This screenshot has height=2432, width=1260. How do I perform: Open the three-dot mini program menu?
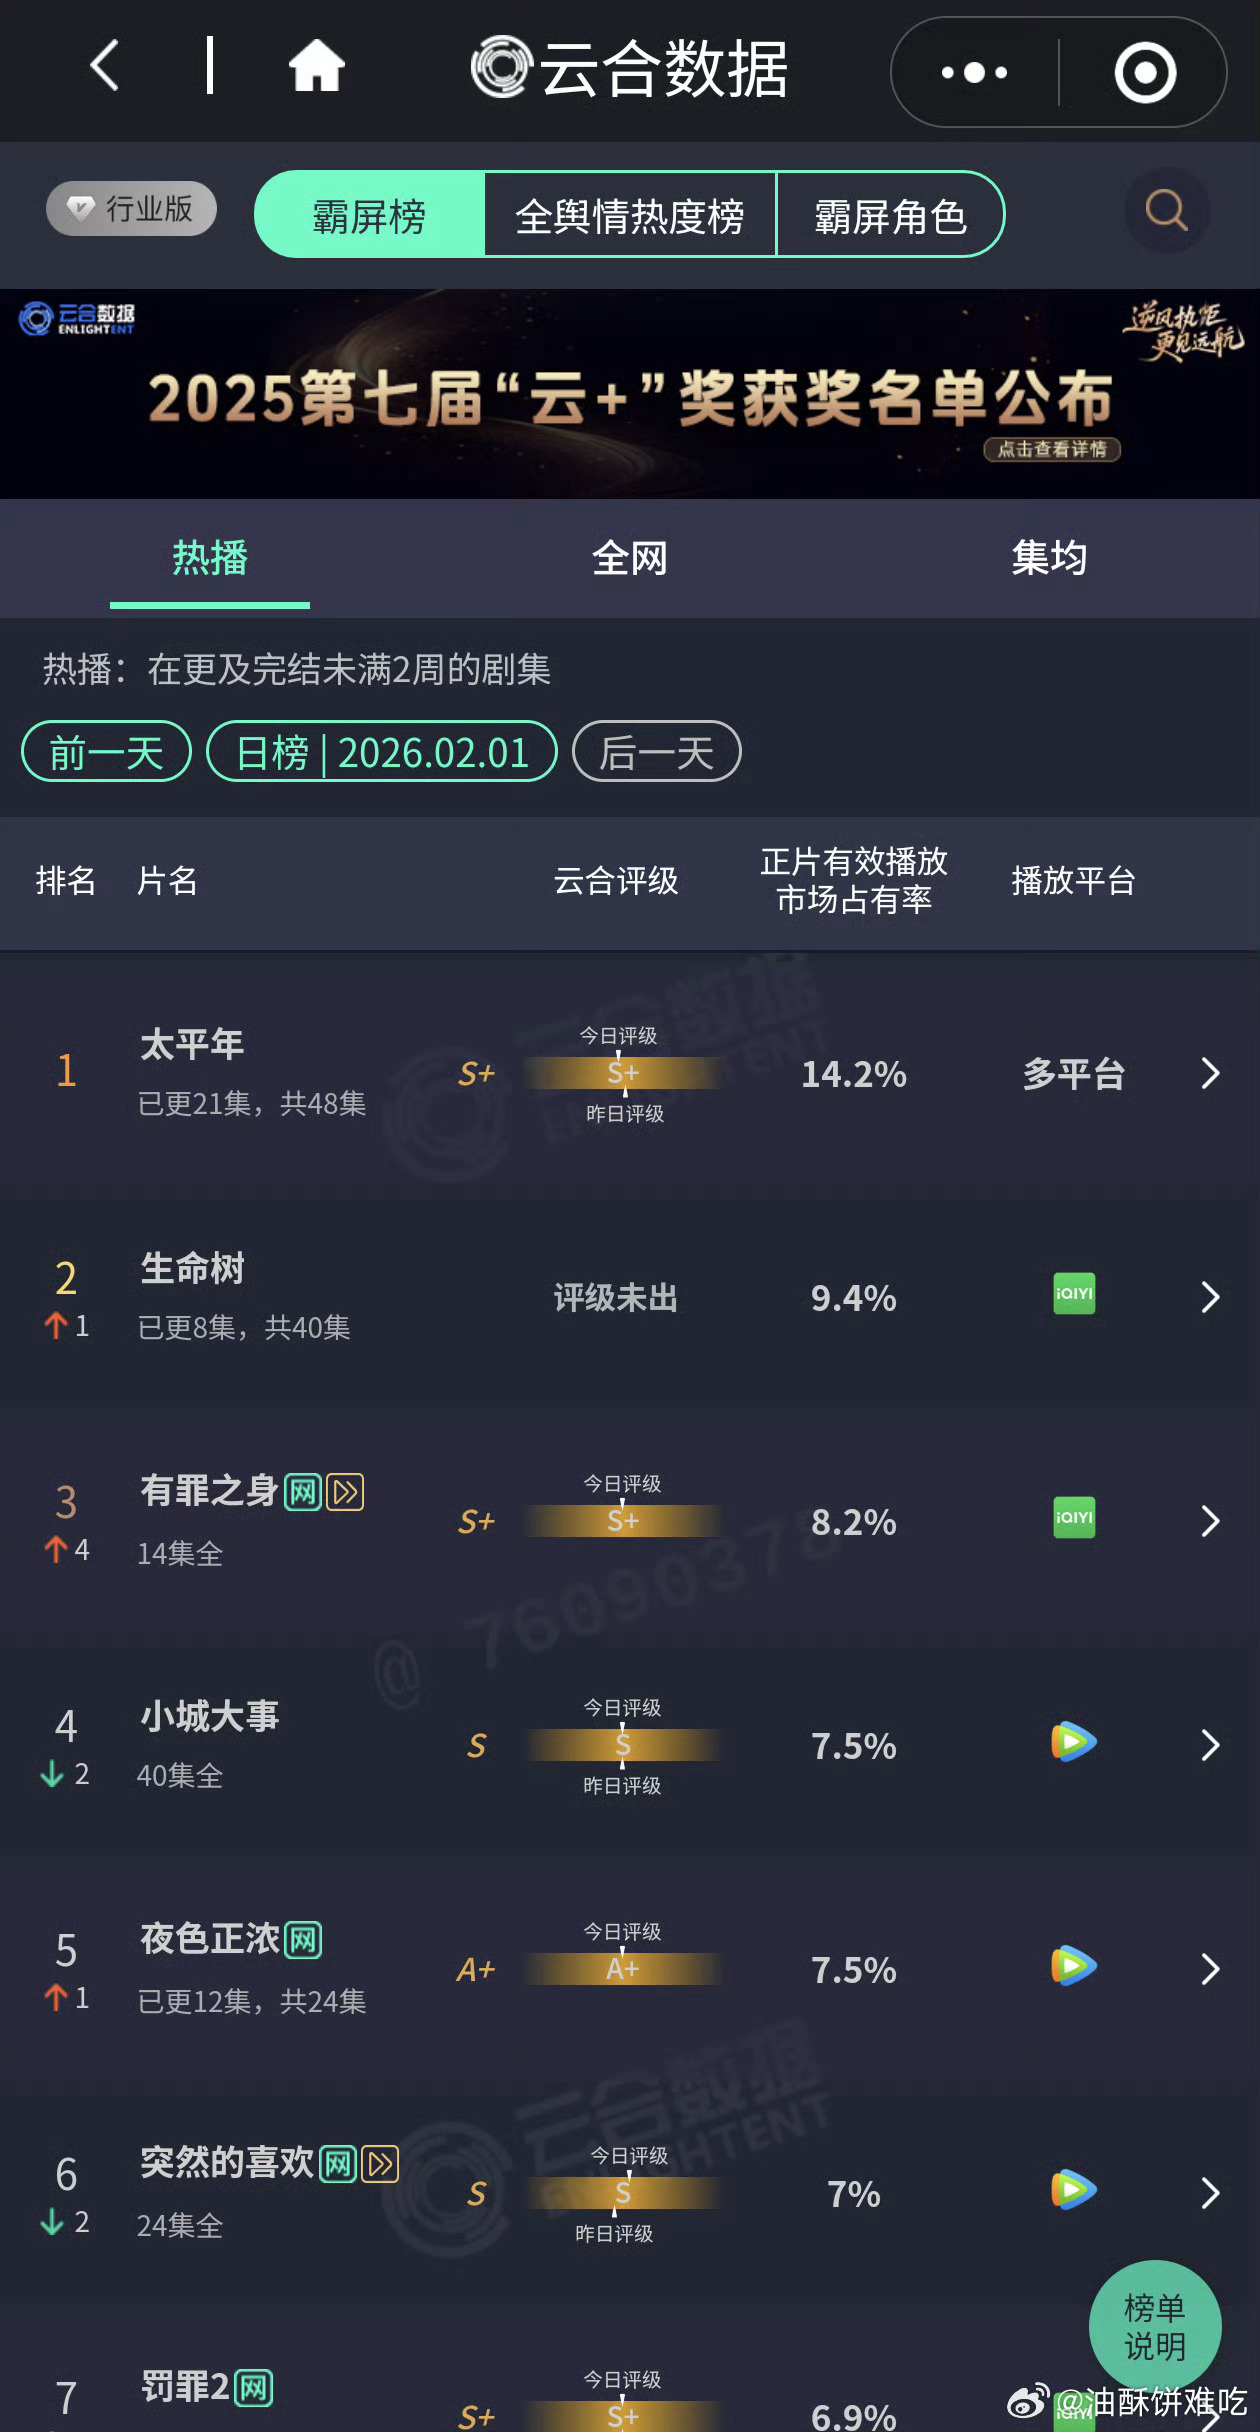tap(971, 71)
